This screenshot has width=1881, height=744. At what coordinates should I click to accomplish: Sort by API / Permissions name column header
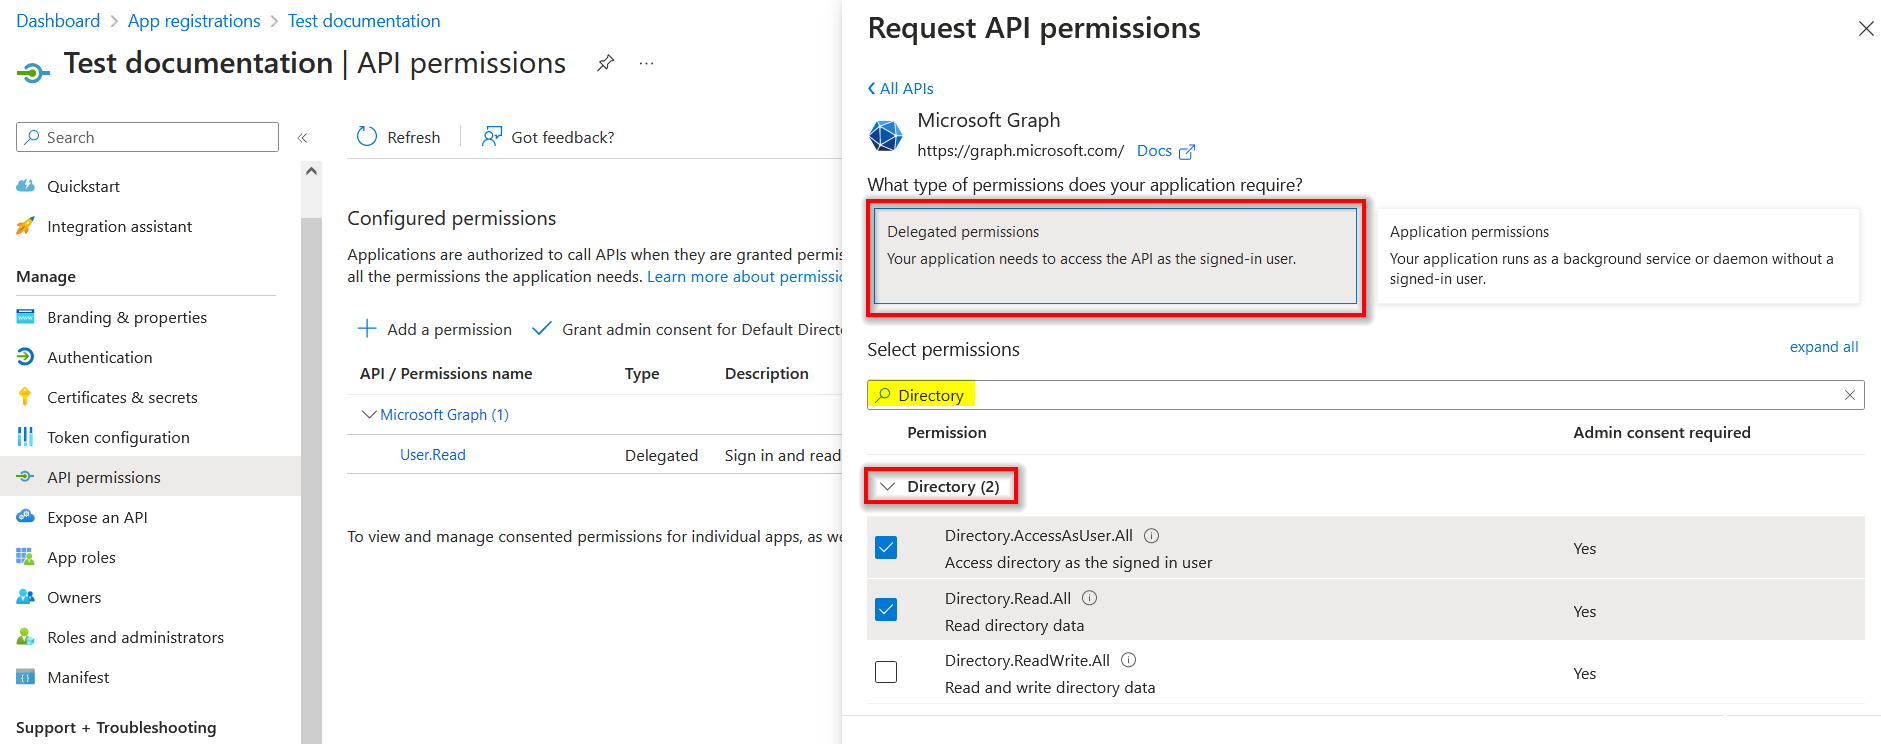point(446,373)
